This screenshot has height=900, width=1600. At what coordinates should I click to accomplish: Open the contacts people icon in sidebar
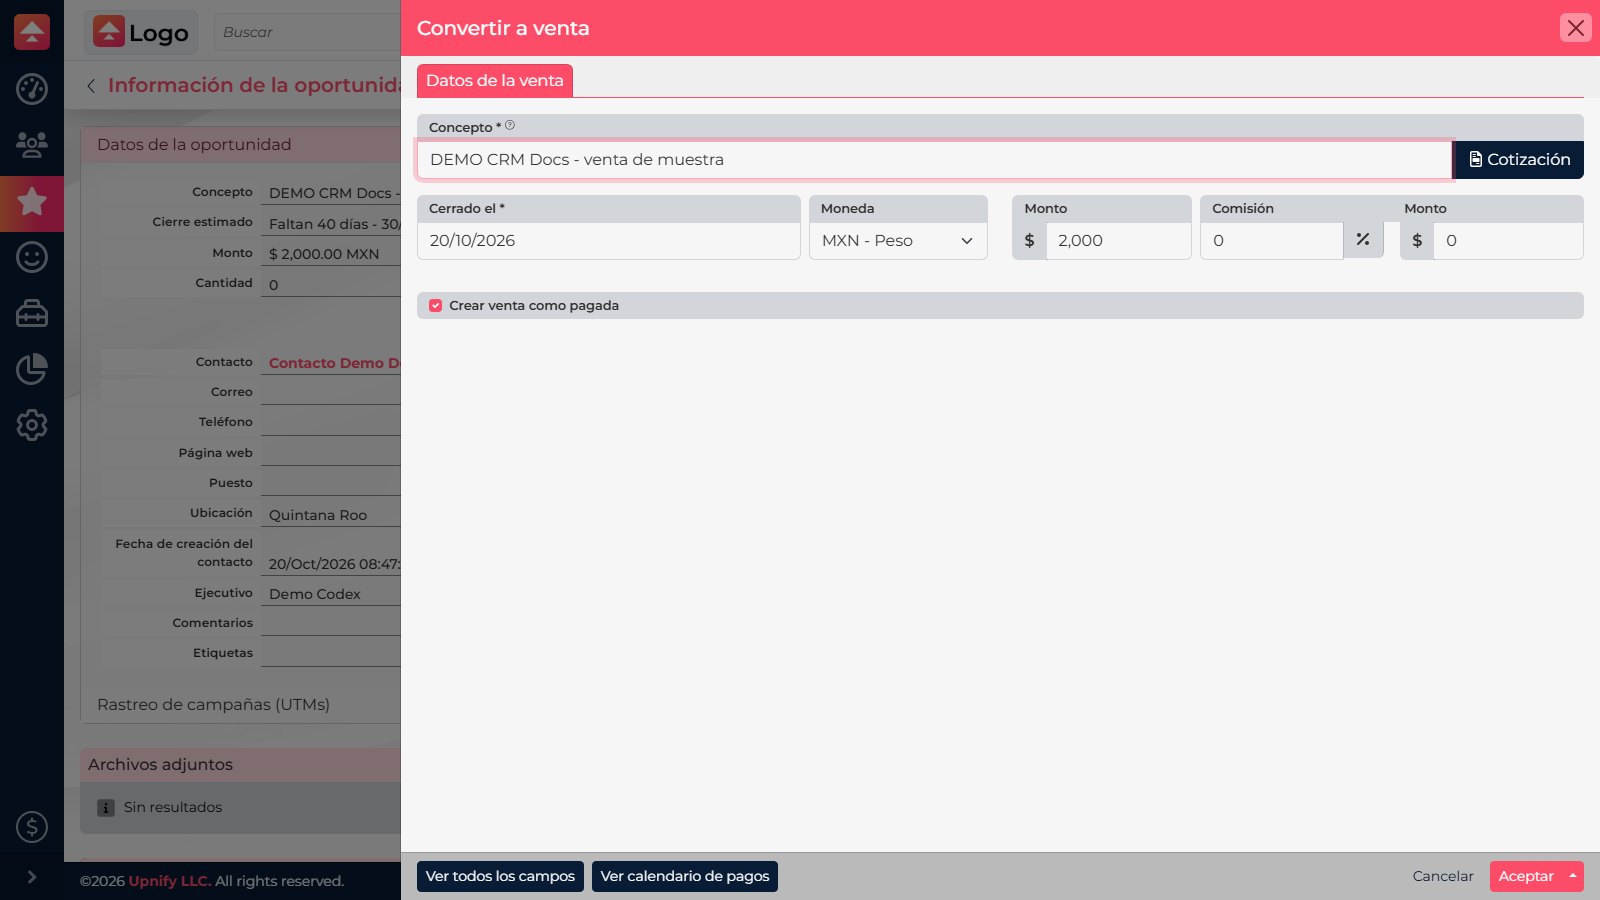tap(32, 145)
